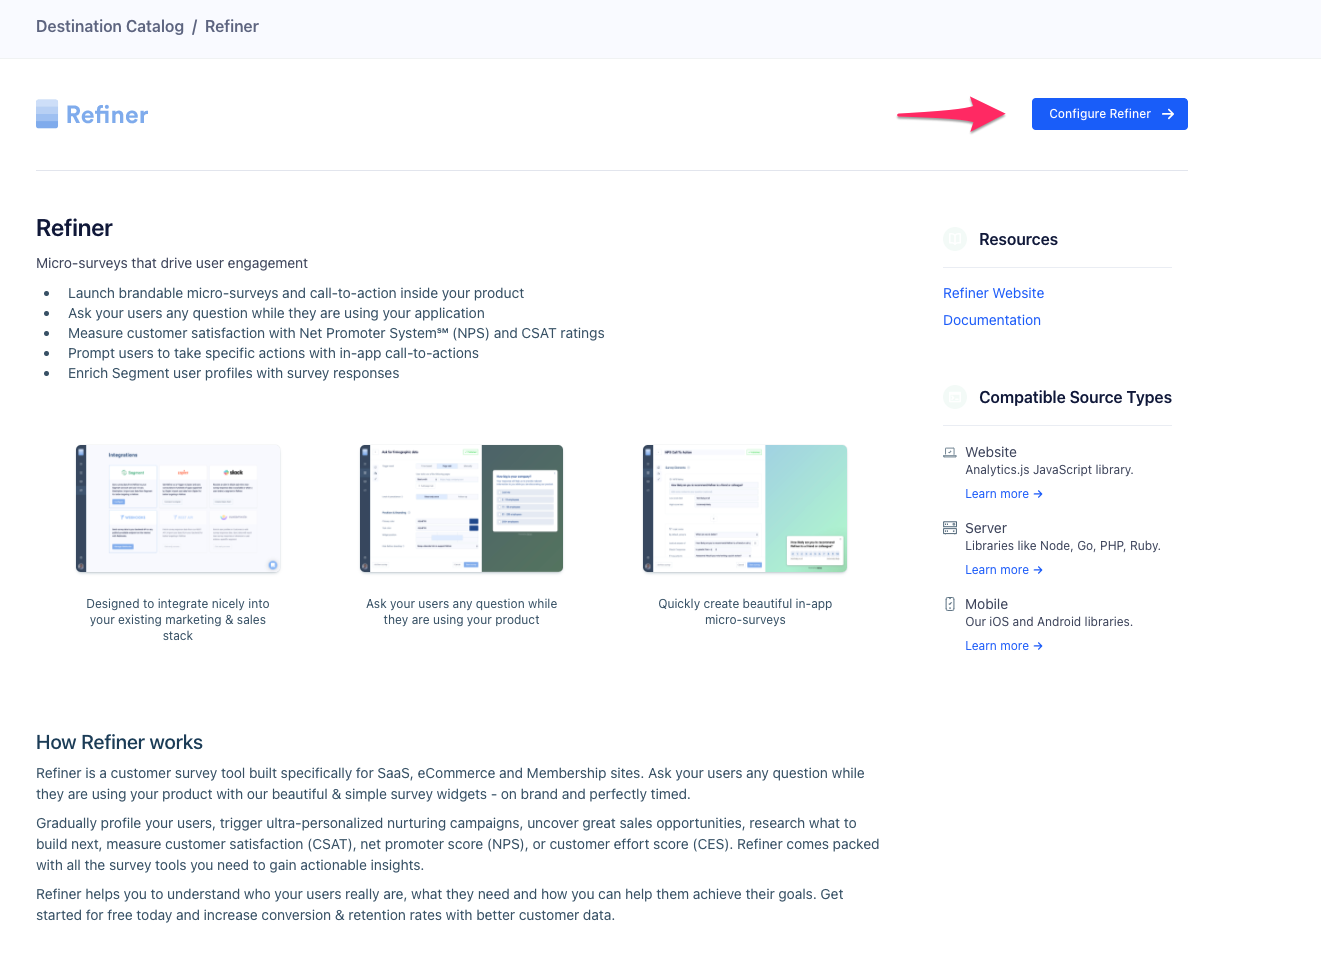Click 'Our iOS and Android libraries.' text
Image resolution: width=1321 pixels, height=956 pixels.
pos(1049,622)
